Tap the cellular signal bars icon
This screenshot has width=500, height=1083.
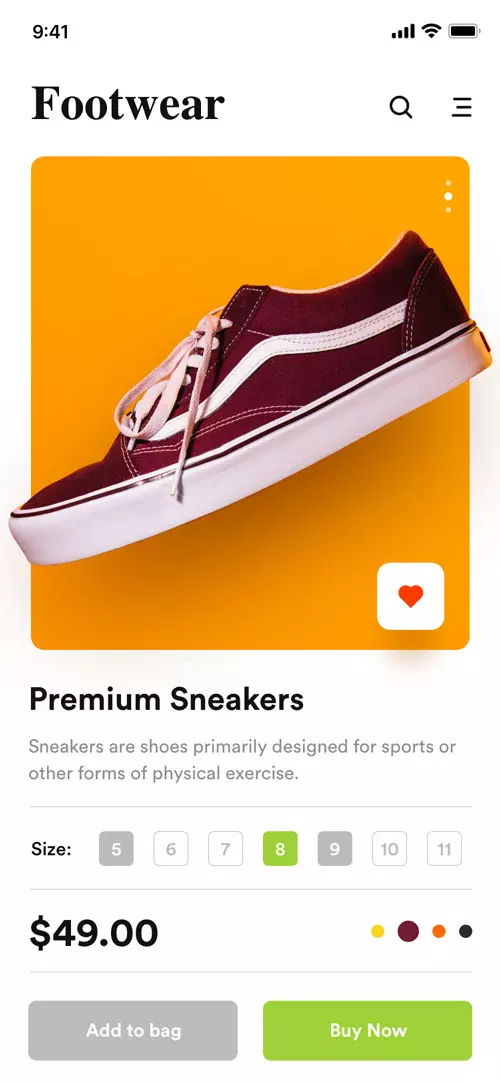point(403,32)
